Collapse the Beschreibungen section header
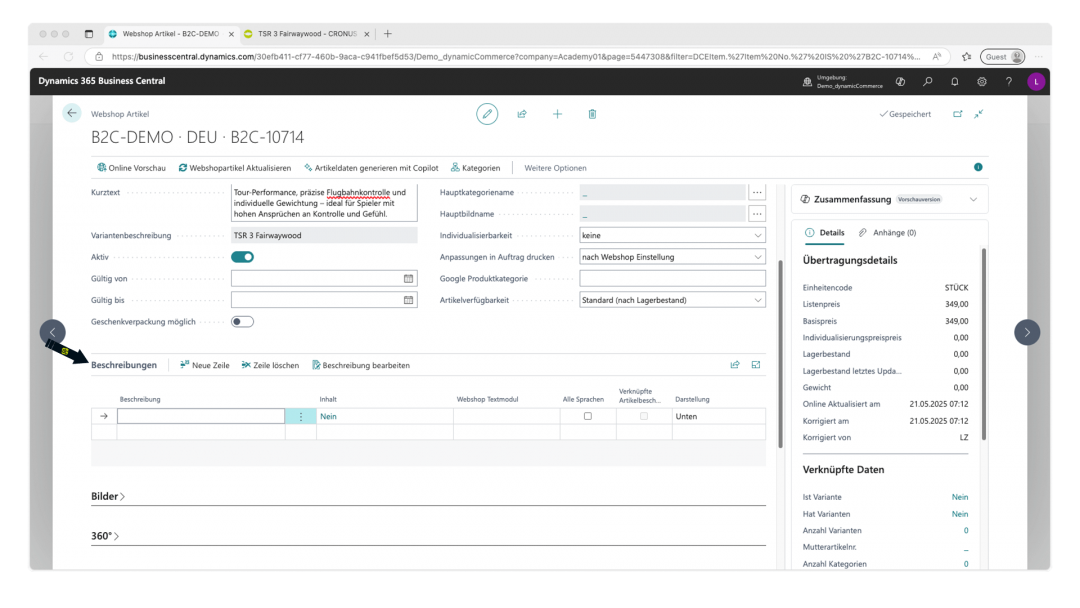 pos(124,365)
